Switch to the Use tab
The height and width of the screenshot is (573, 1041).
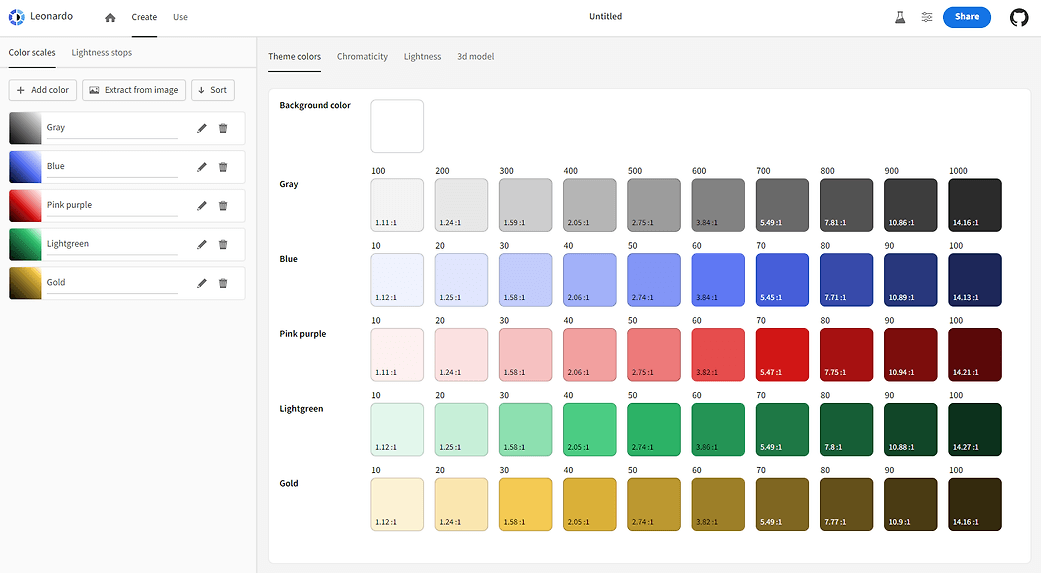tap(181, 17)
